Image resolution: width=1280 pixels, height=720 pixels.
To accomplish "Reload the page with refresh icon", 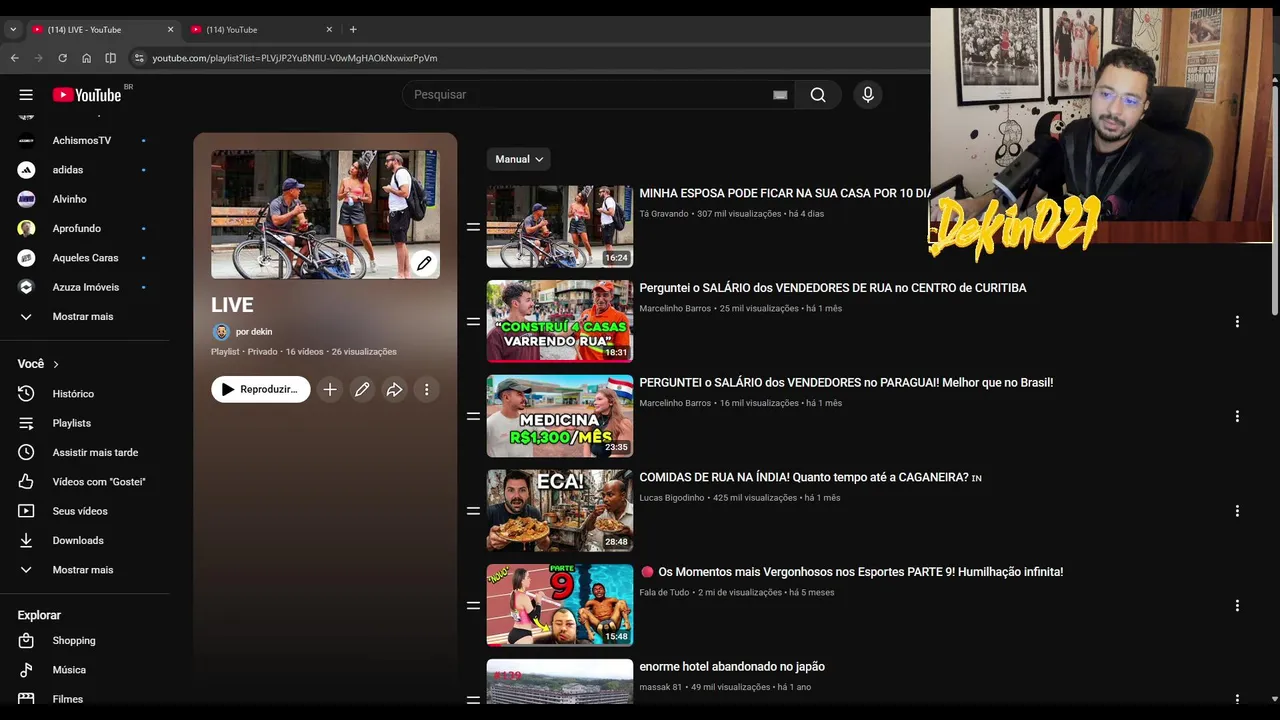I will point(62,58).
